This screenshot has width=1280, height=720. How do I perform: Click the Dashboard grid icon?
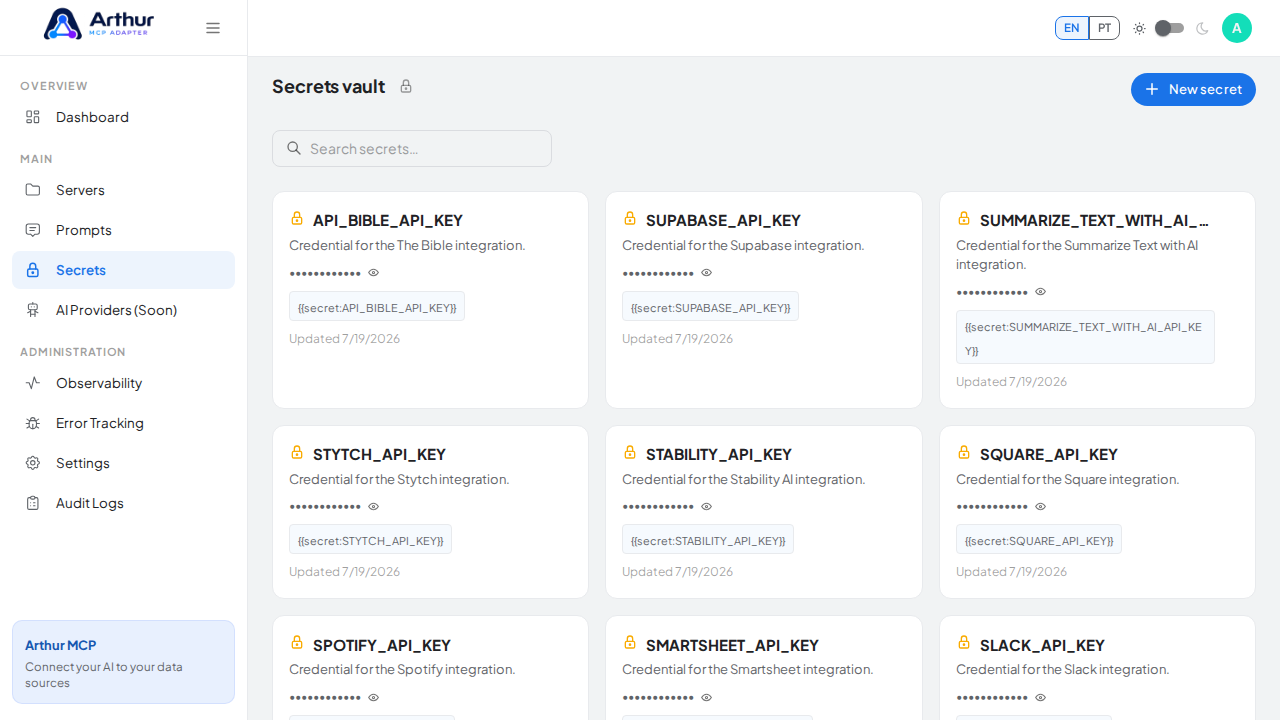[x=33, y=117]
